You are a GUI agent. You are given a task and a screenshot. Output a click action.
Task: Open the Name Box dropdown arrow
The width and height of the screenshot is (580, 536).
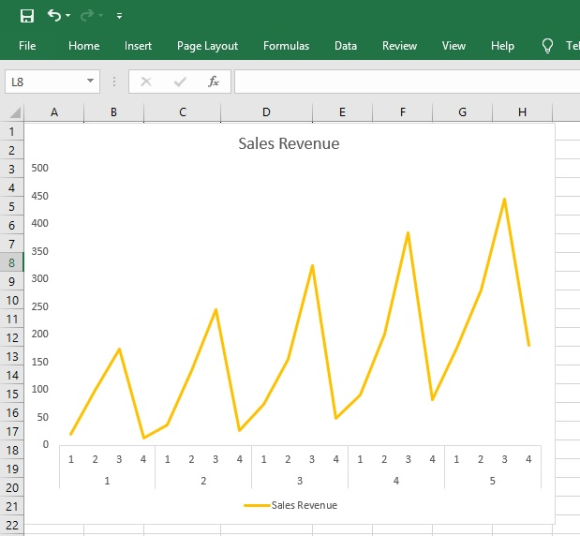pyautogui.click(x=90, y=81)
